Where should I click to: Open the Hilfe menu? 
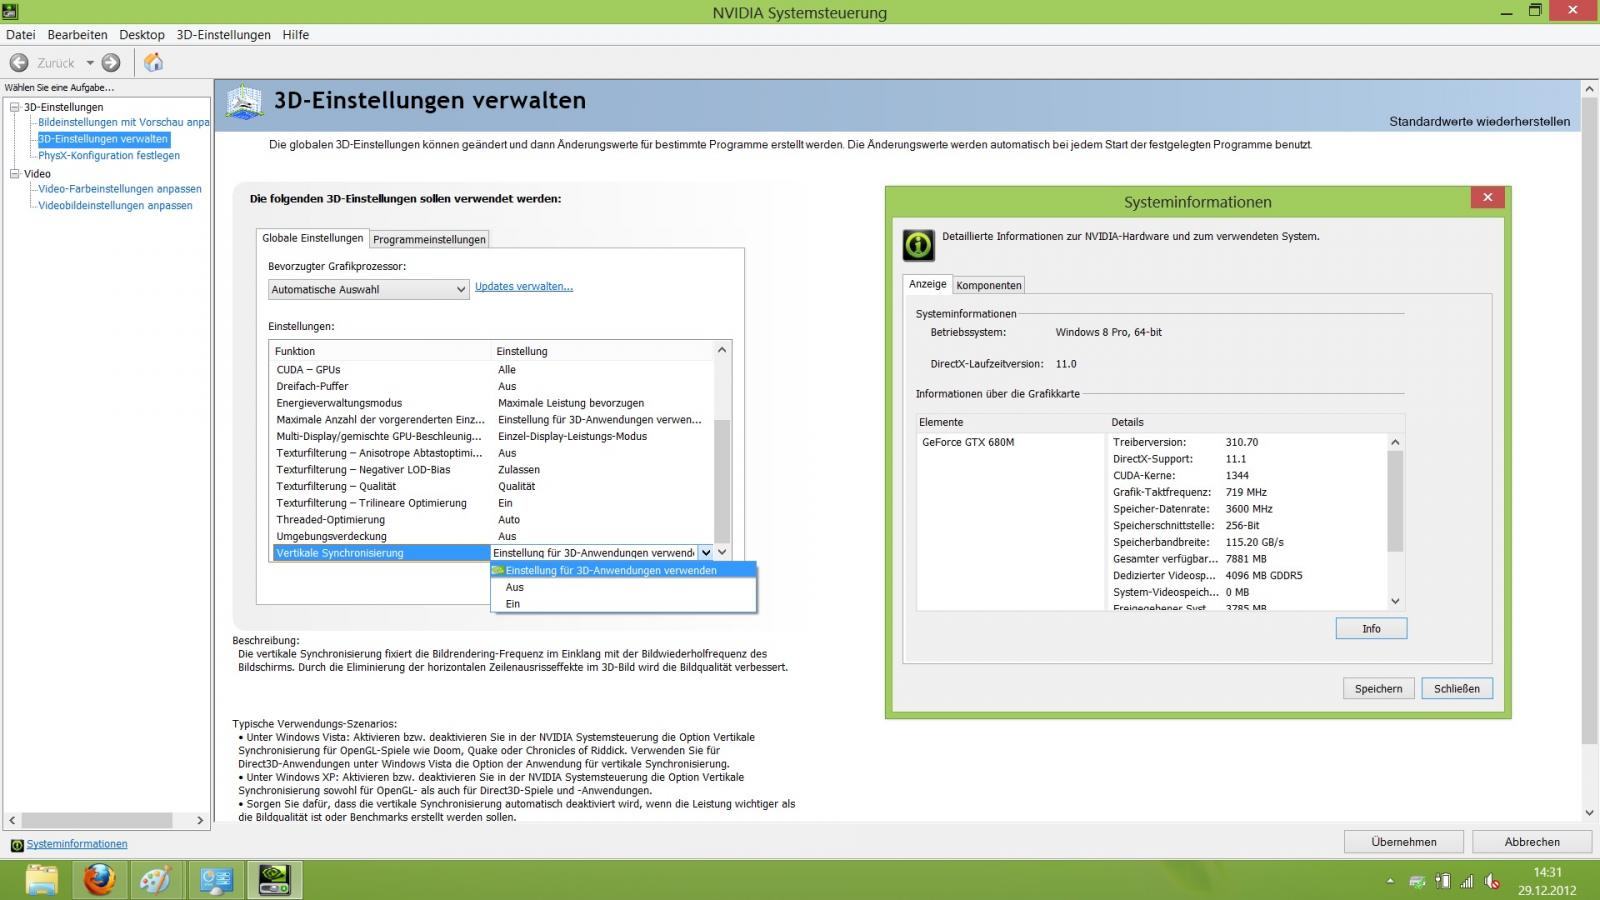point(296,34)
